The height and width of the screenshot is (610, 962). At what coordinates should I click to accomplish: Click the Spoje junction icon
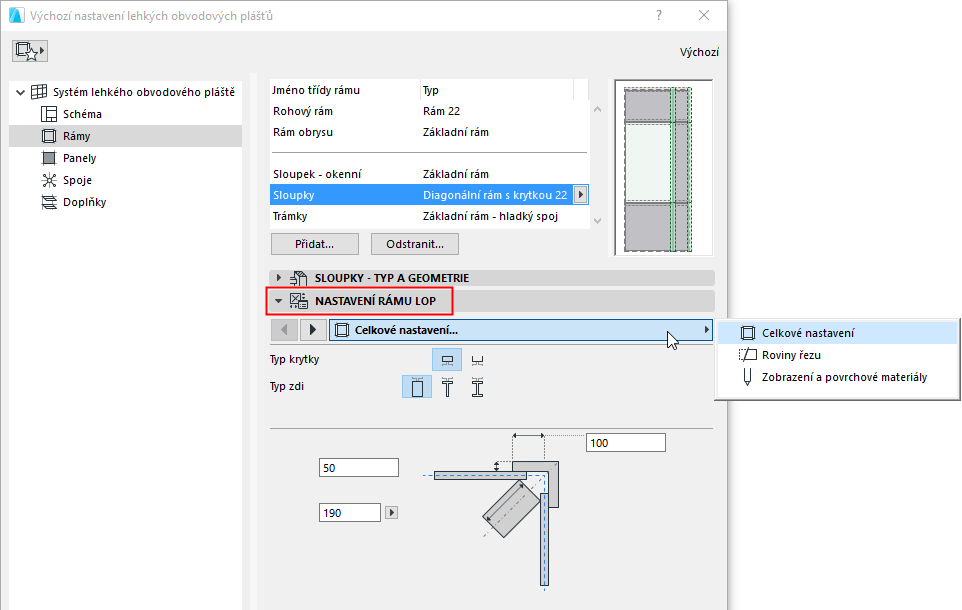click(x=48, y=180)
